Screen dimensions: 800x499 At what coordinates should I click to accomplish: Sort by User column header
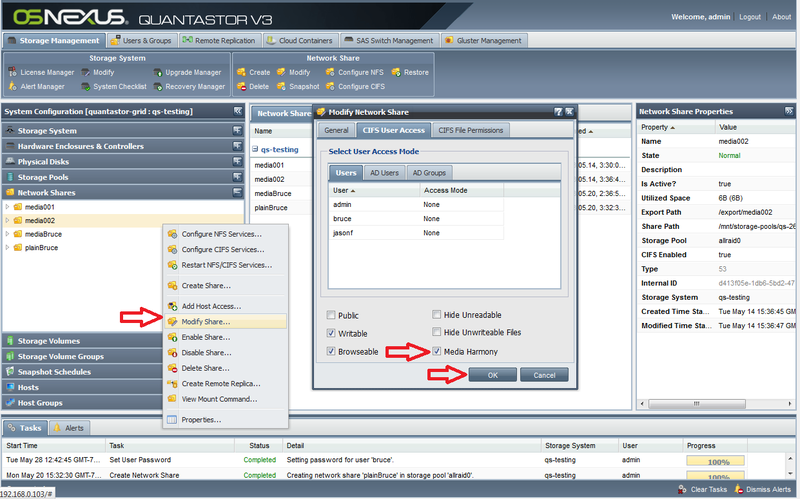click(374, 190)
